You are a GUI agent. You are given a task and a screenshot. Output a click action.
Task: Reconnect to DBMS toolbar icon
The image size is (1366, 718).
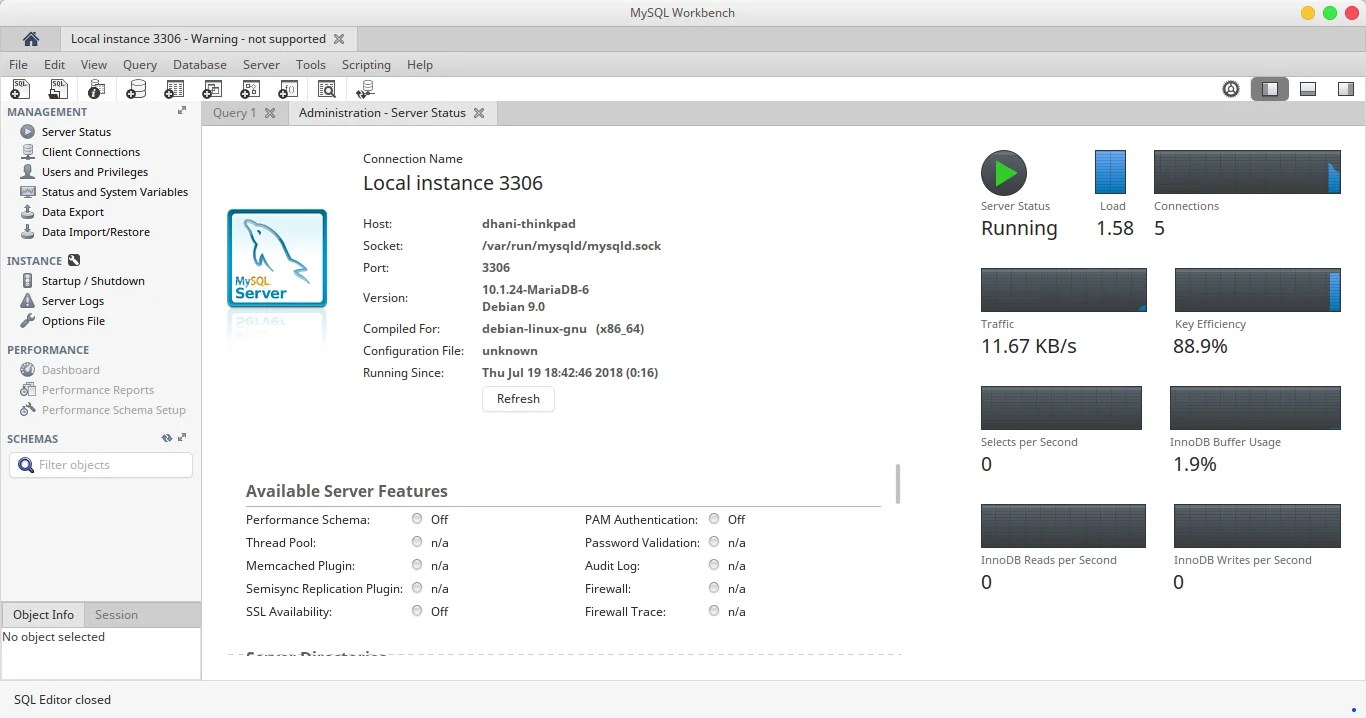point(365,90)
